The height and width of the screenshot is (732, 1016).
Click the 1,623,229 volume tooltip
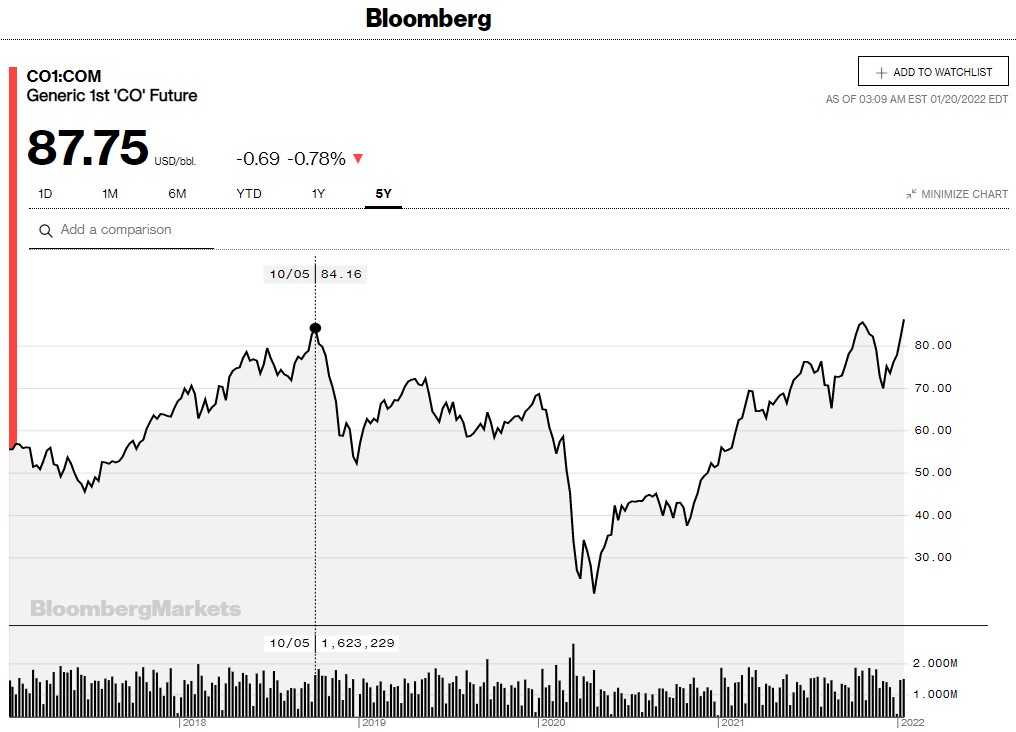click(x=332, y=643)
